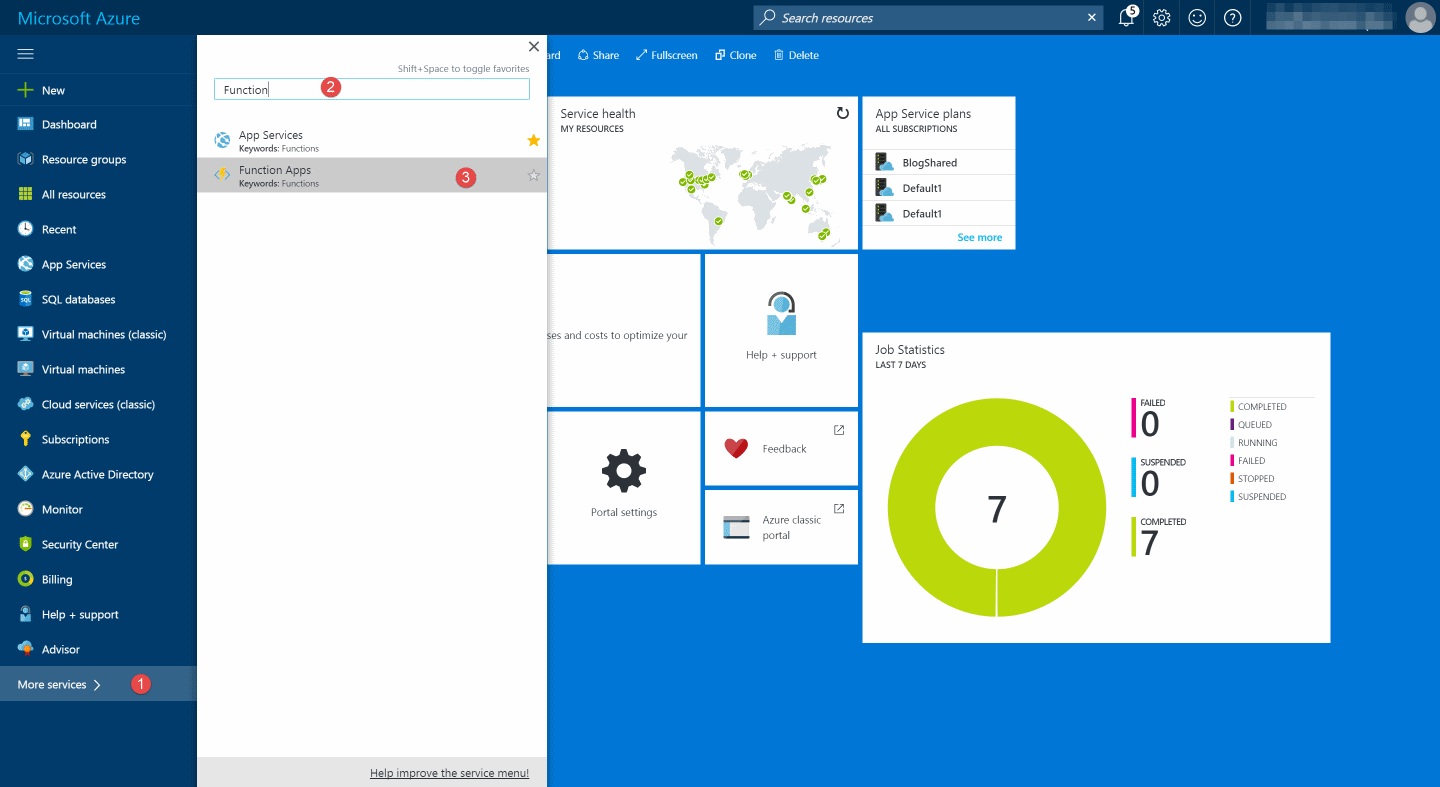Click the Billing icon in sidebar
1440x787 pixels.
[x=26, y=579]
